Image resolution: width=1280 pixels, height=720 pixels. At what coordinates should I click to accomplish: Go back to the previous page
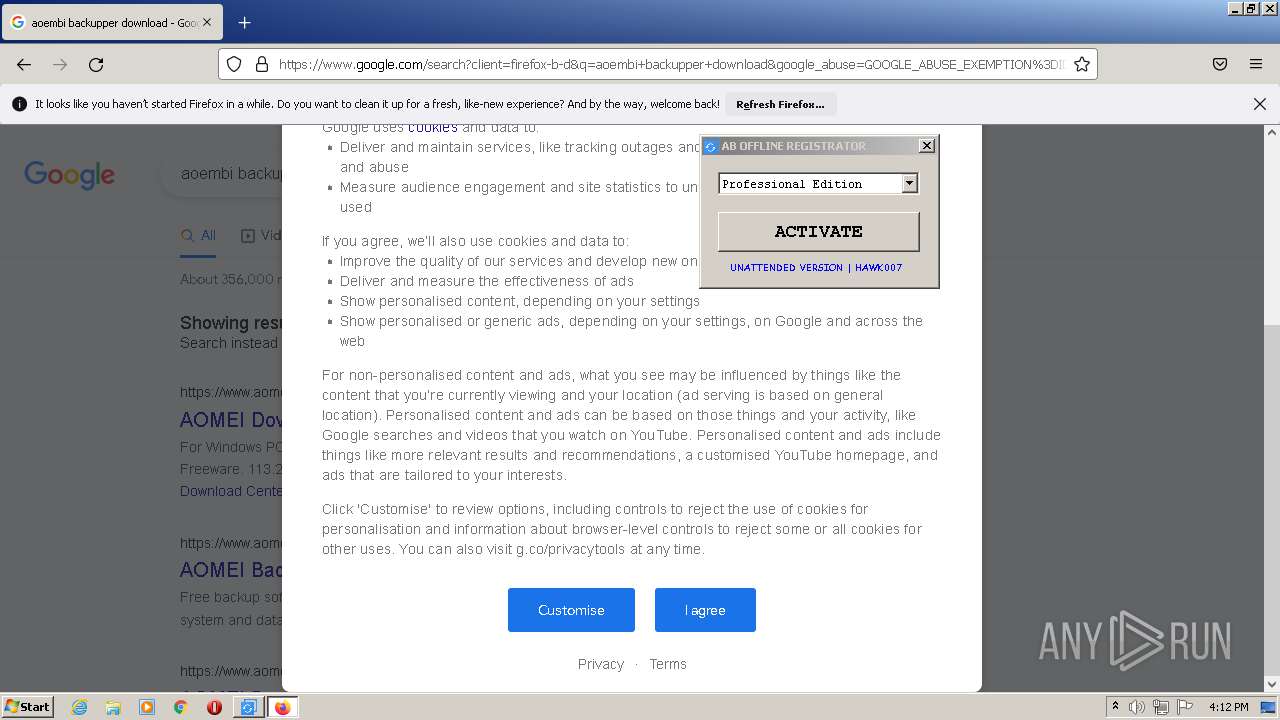point(24,64)
